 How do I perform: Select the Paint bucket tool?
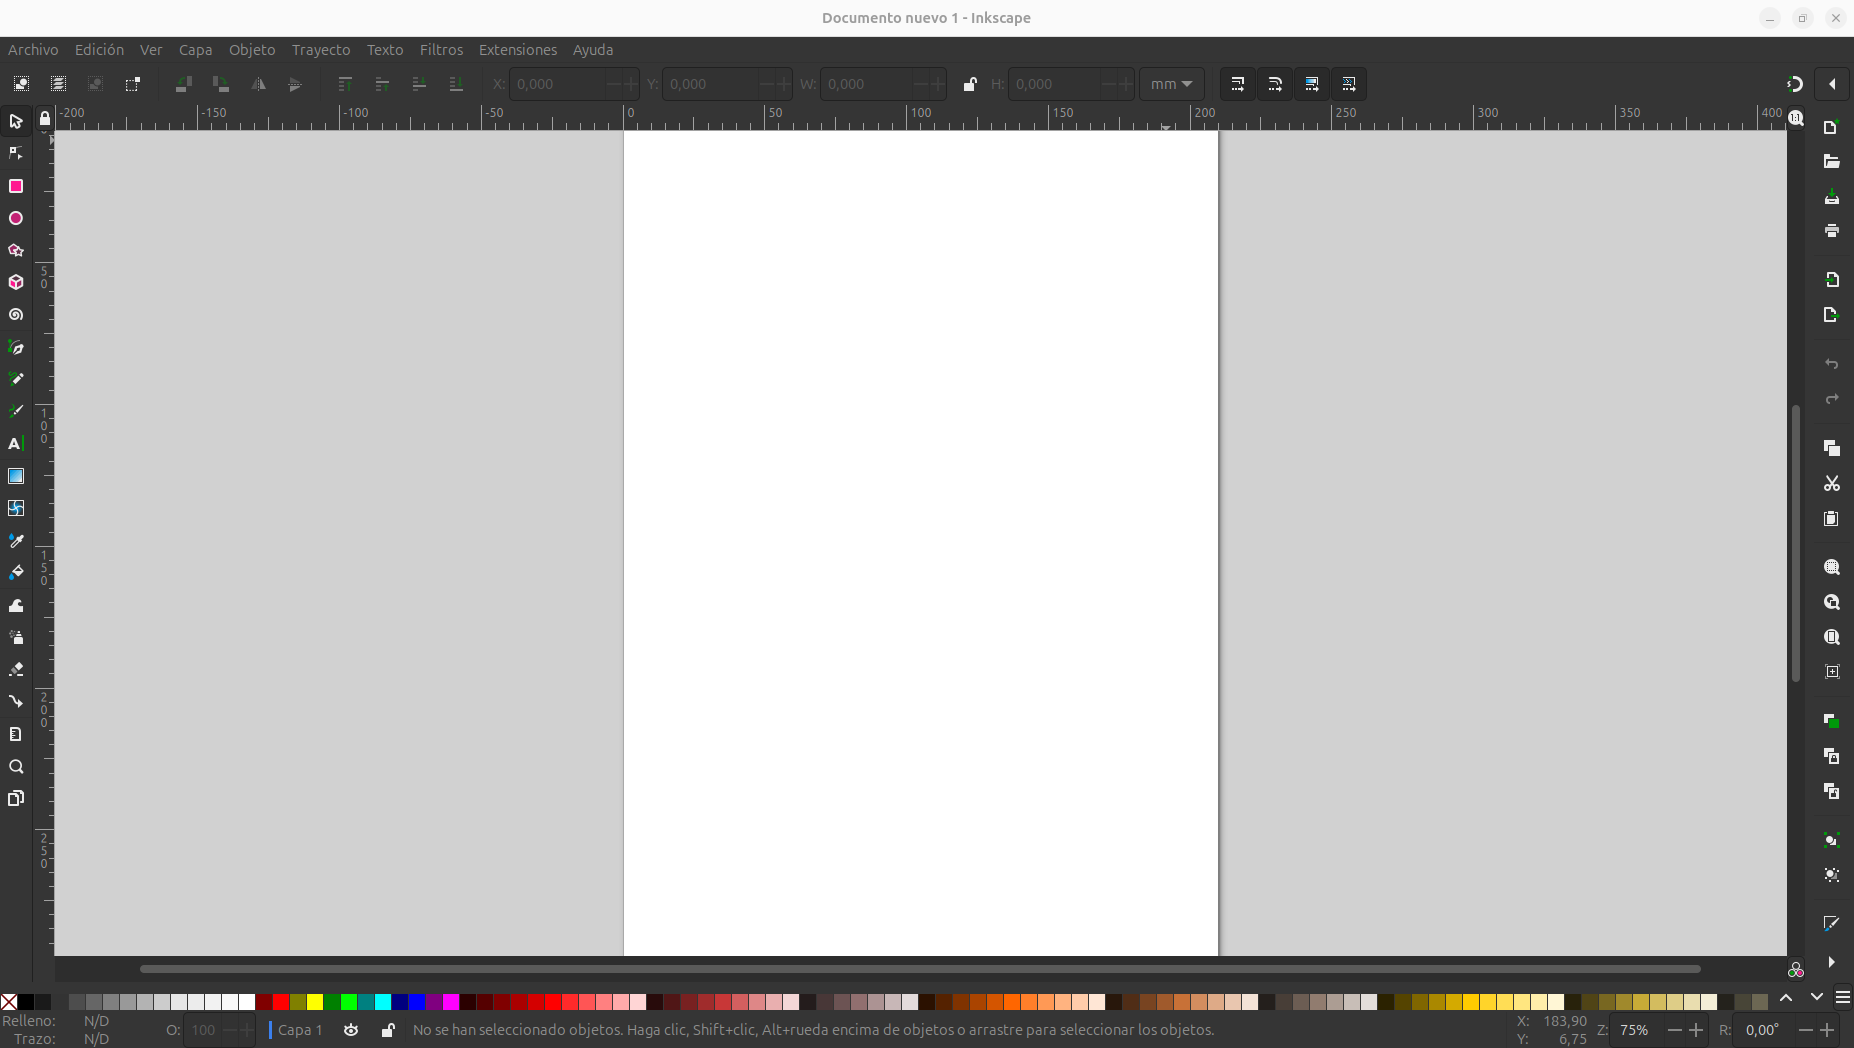click(x=16, y=573)
